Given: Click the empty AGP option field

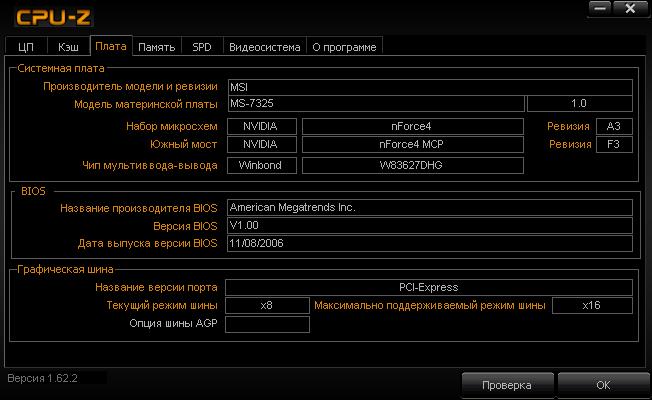Looking at the screenshot, I should tap(267, 324).
